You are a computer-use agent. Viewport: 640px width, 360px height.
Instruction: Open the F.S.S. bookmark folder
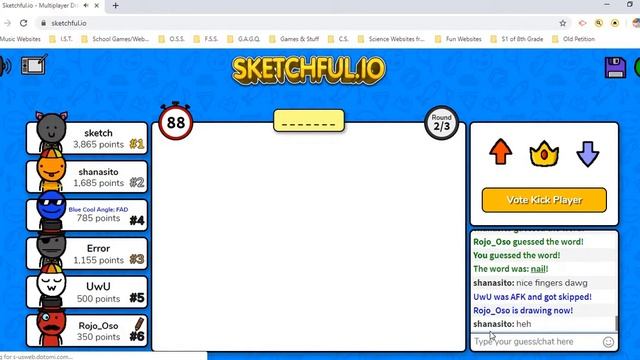[206, 39]
